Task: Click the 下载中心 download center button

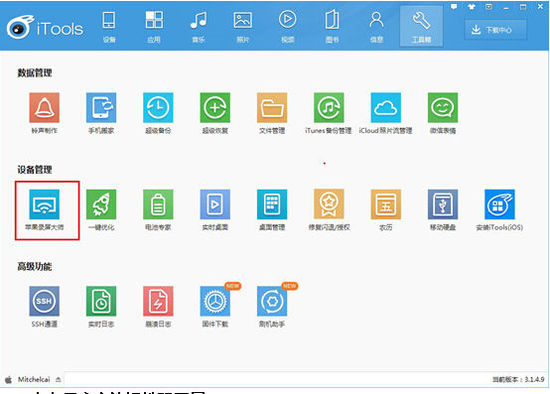Action: (x=495, y=30)
